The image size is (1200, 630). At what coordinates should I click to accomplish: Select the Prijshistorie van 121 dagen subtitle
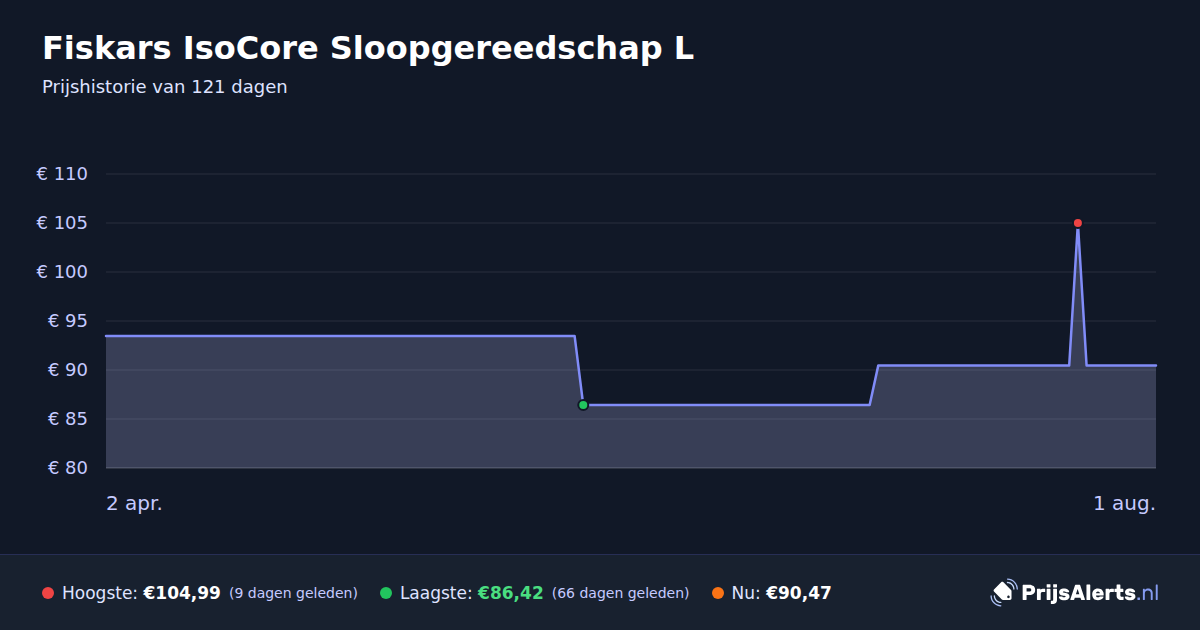point(165,87)
